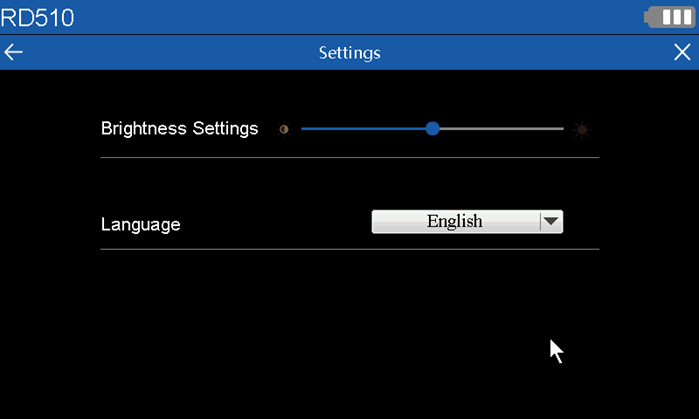This screenshot has width=699, height=419.
Task: Click the far left start of brightness slider
Action: click(303, 129)
